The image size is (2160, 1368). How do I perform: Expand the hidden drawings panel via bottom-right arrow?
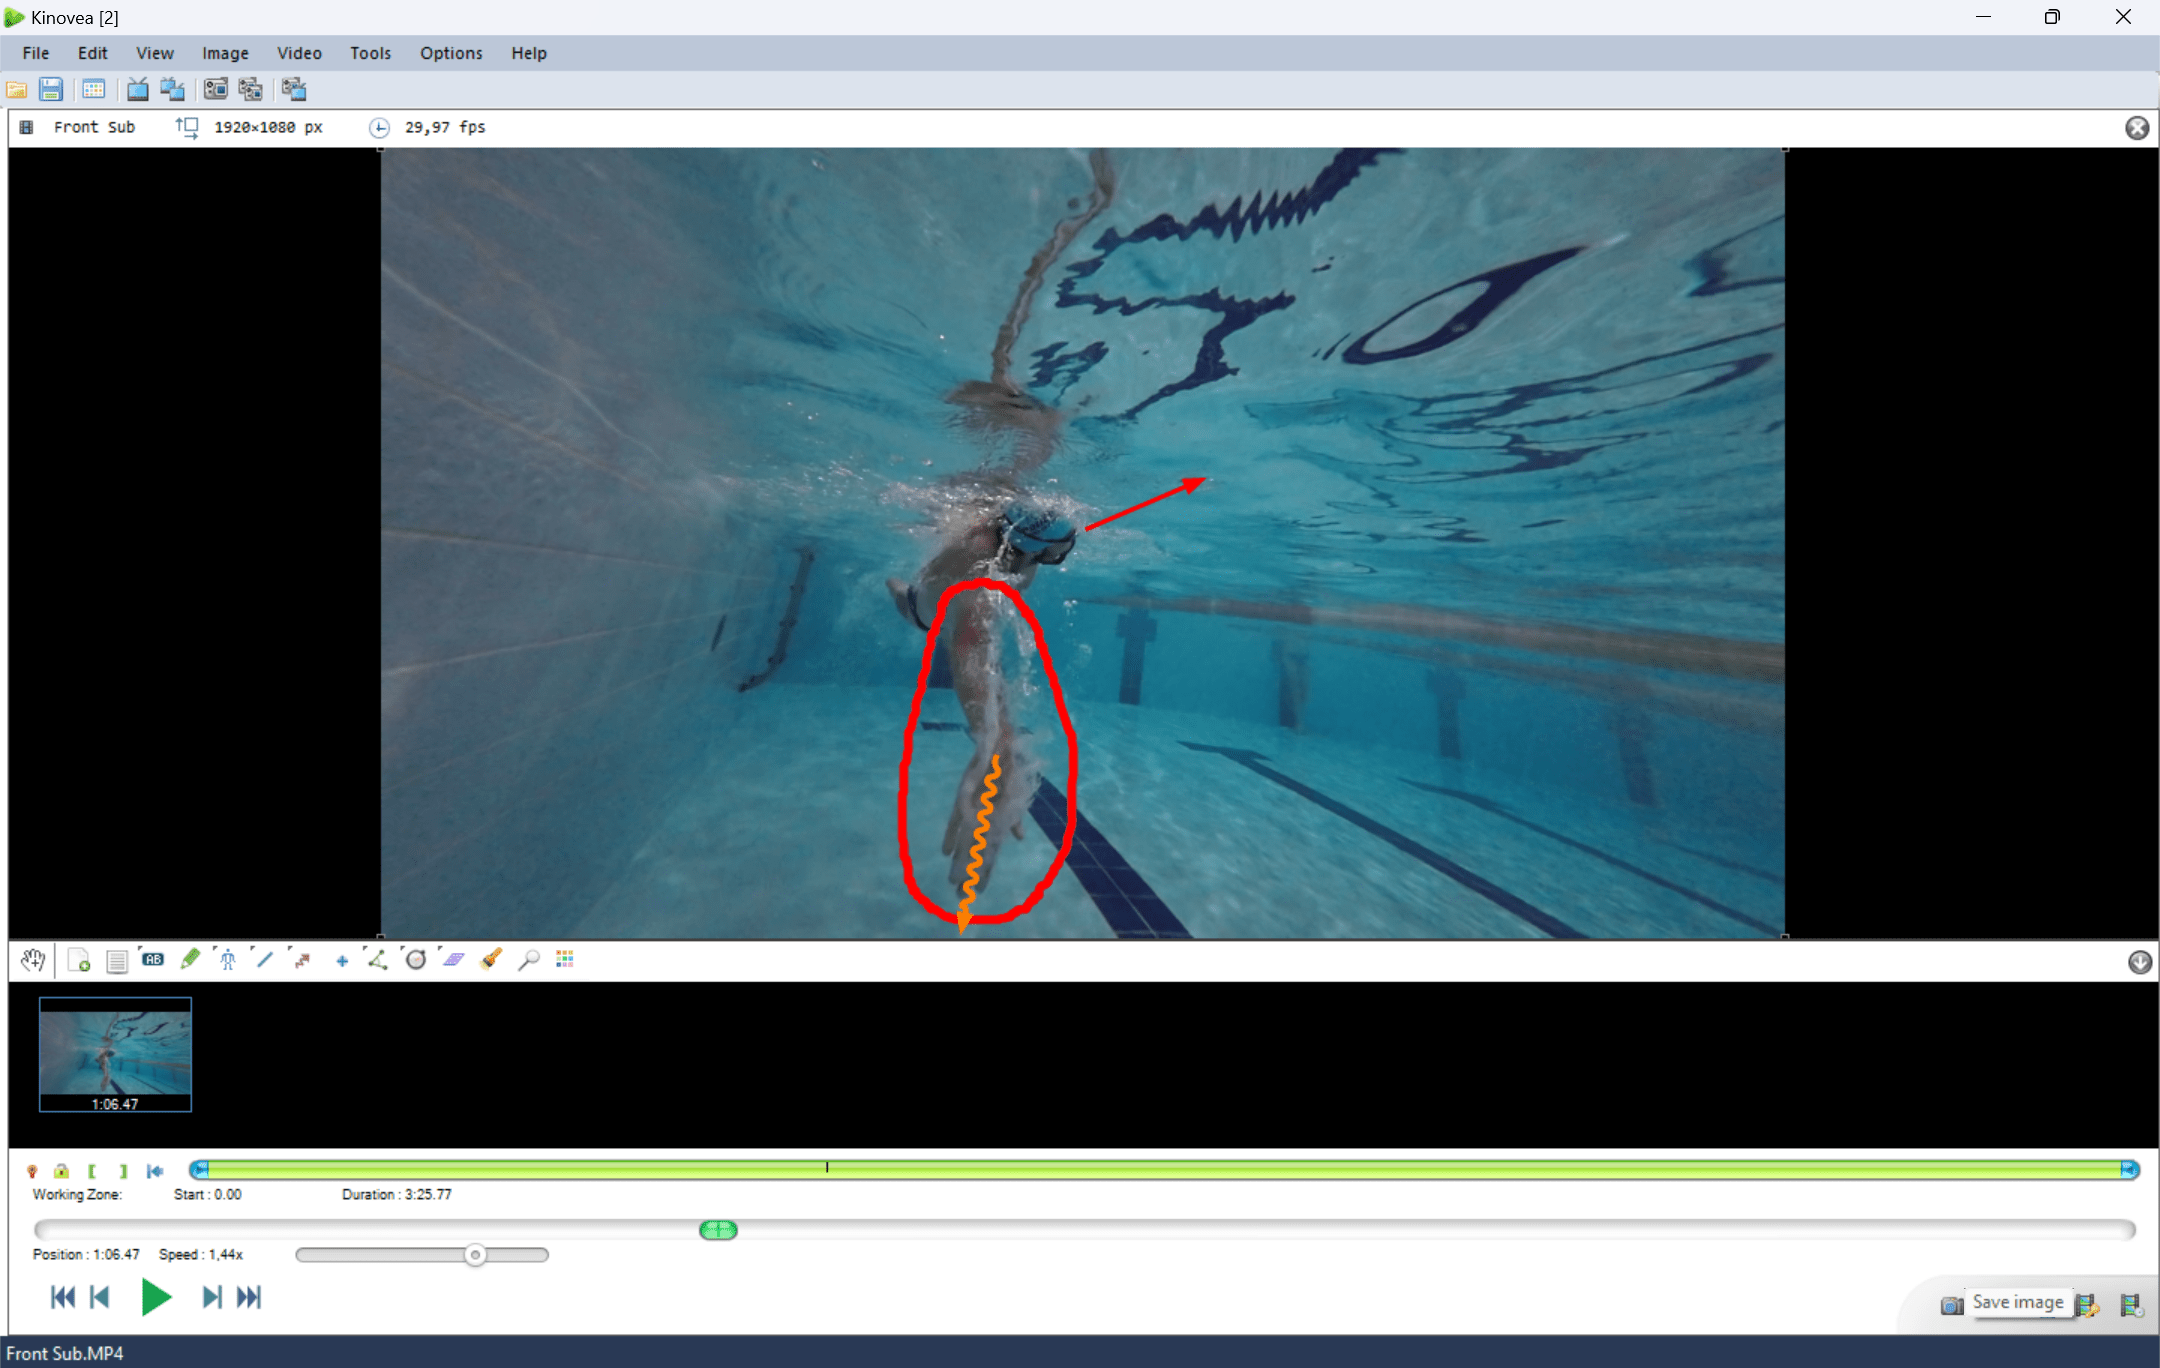pyautogui.click(x=2138, y=961)
